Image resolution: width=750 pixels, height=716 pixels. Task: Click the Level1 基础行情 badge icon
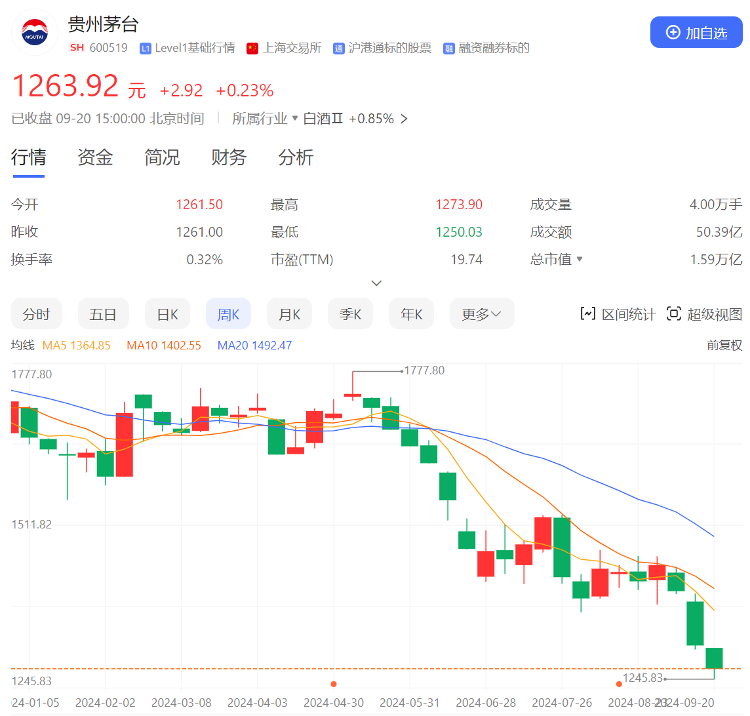pyautogui.click(x=146, y=48)
